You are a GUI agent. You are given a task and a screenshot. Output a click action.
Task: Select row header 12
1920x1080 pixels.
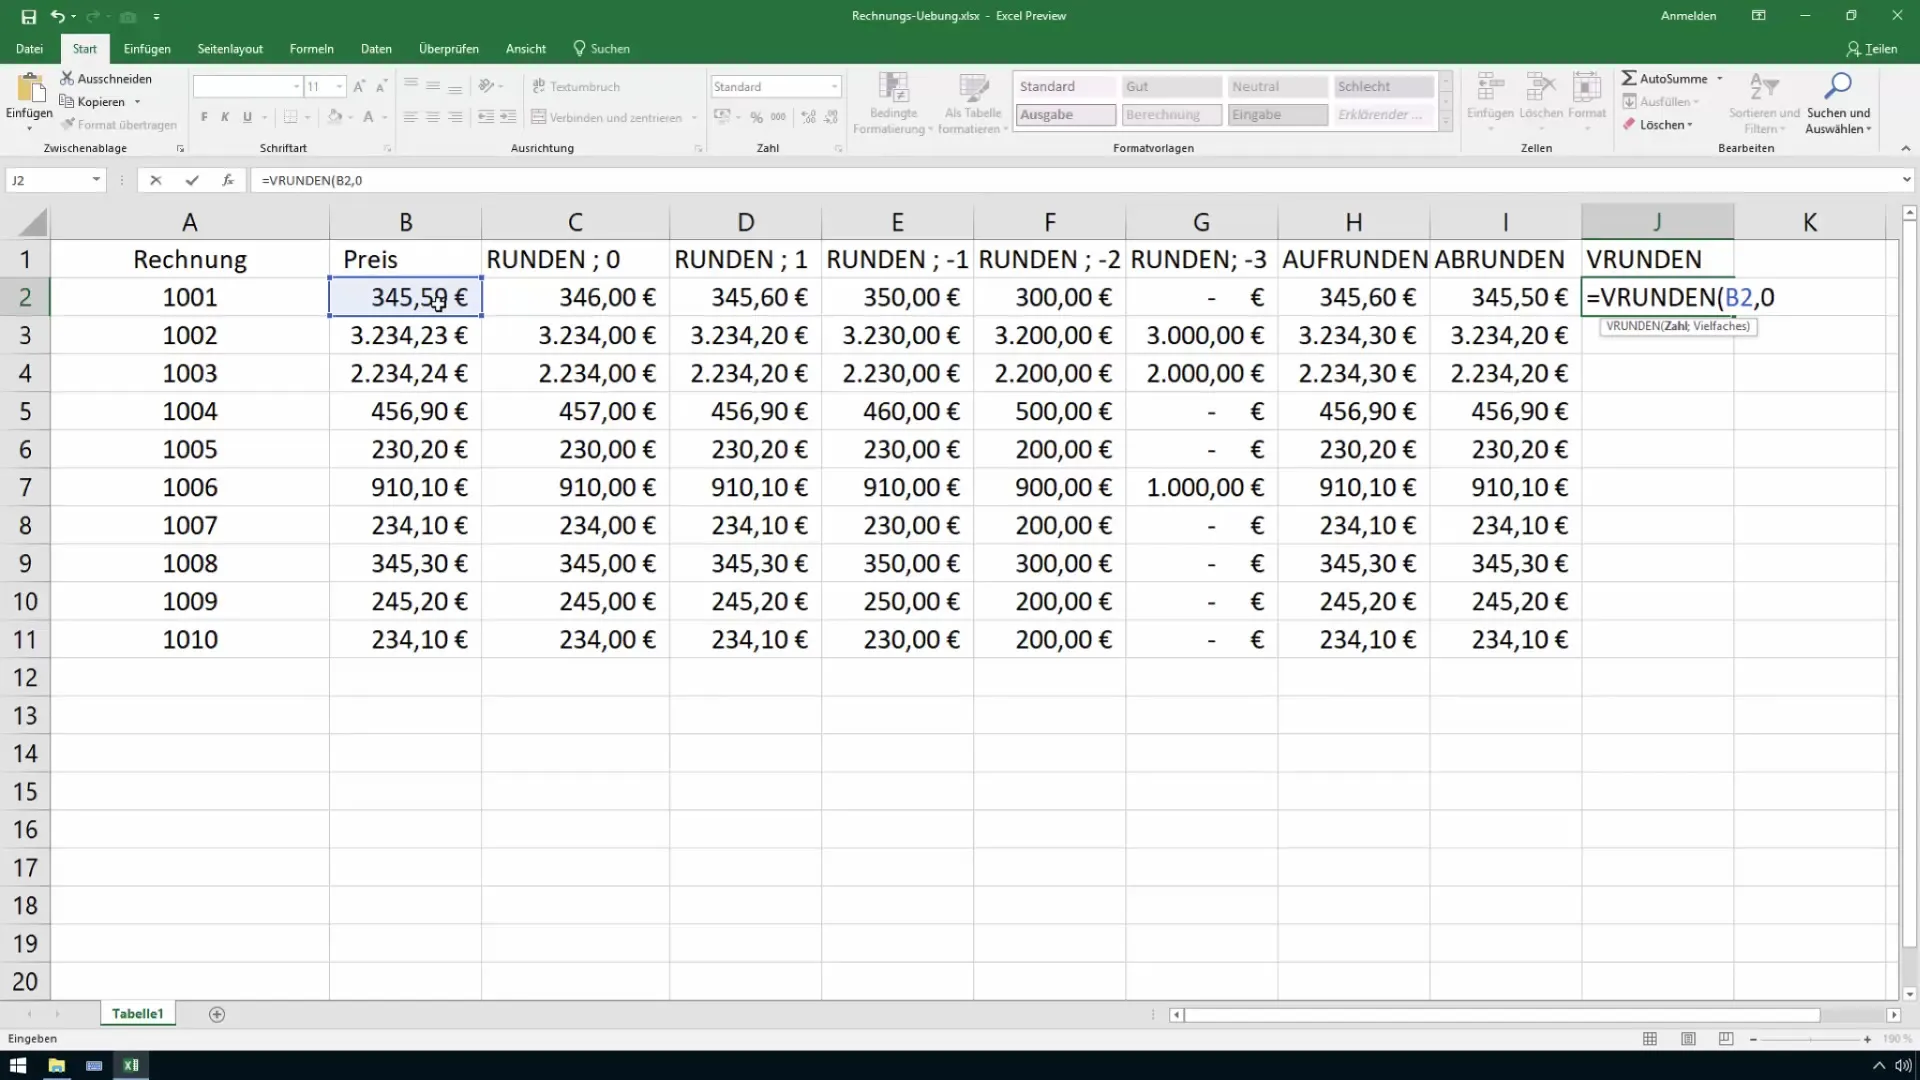click(25, 677)
